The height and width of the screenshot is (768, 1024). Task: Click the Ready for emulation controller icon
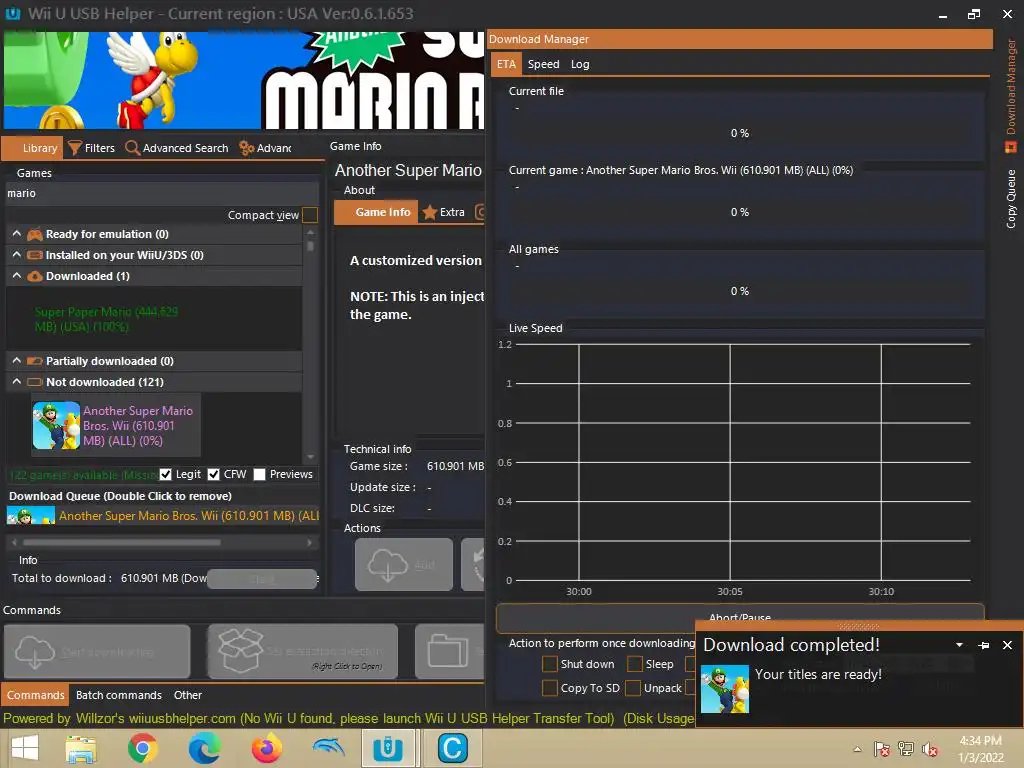35,234
